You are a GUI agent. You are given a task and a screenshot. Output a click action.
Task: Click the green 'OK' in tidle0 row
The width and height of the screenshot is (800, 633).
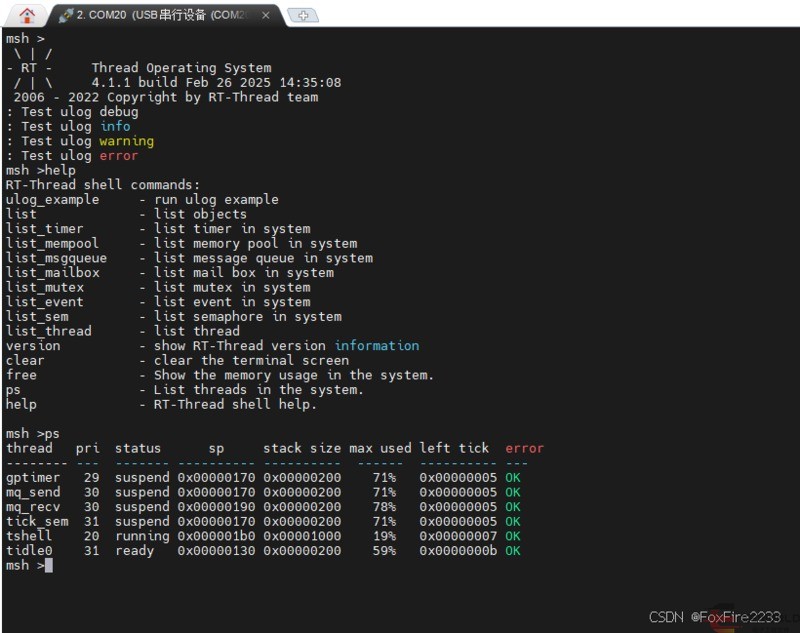pos(513,551)
